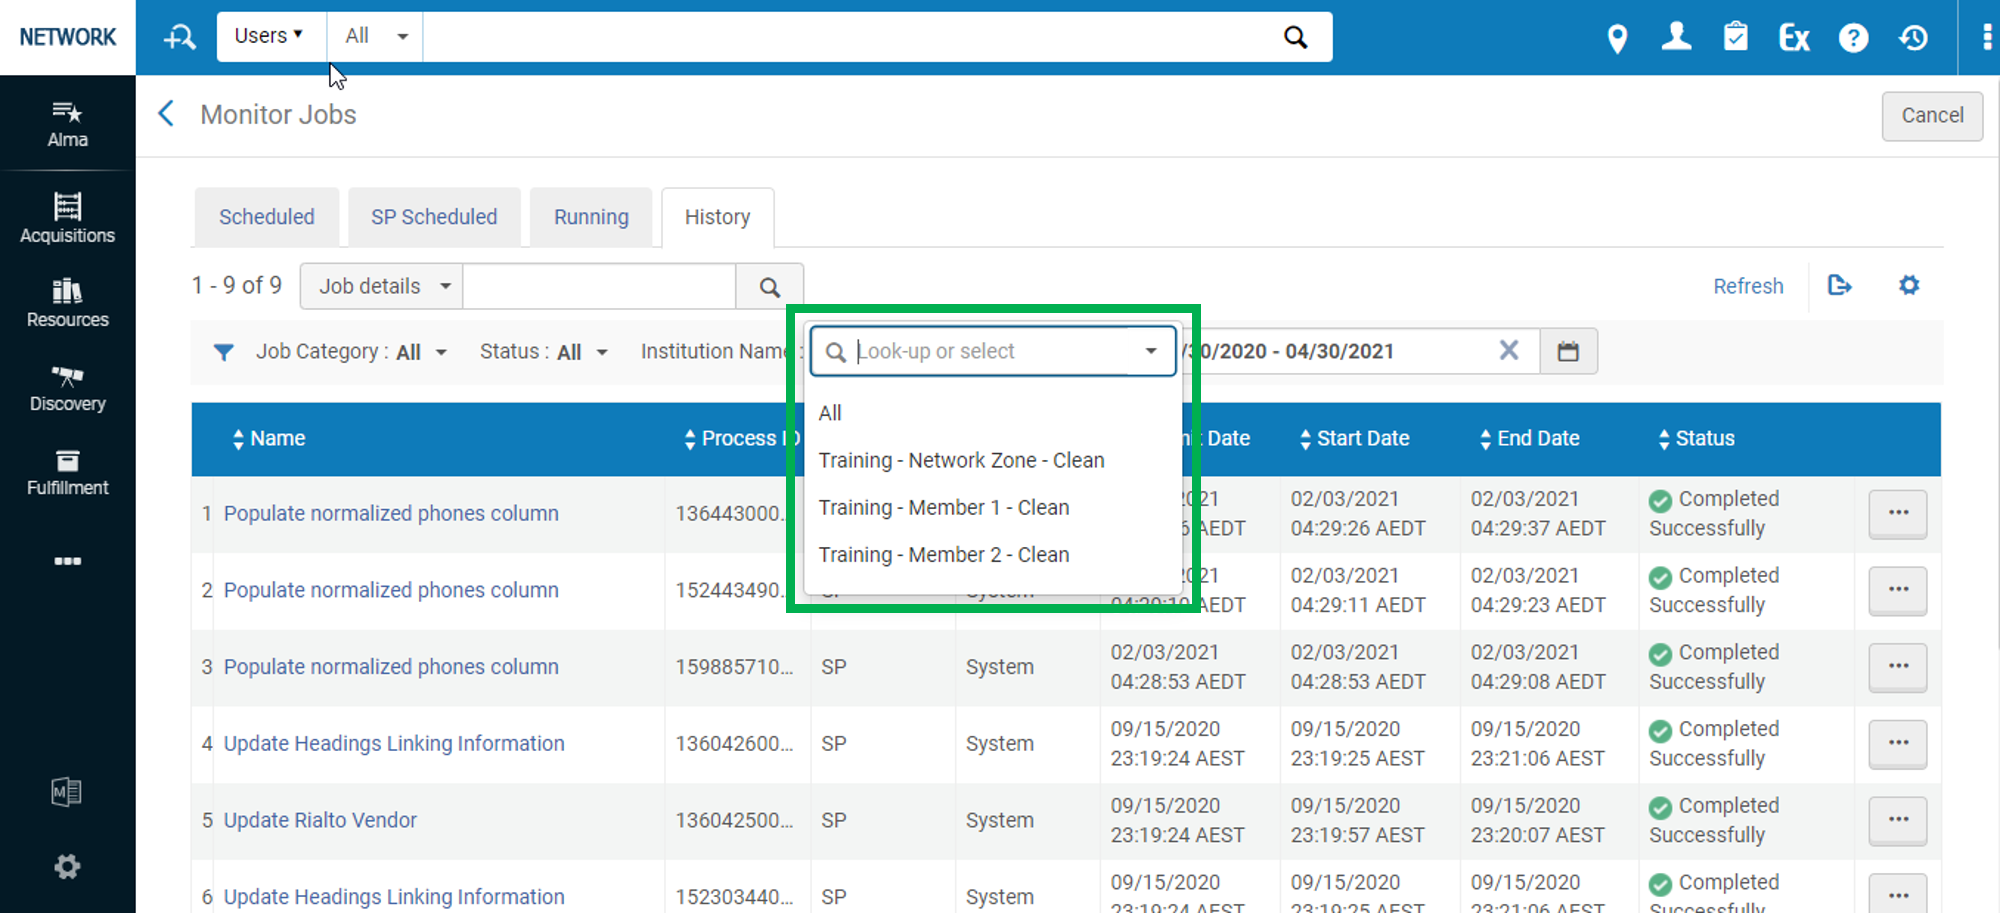Click the Refresh link
This screenshot has width=2000, height=913.
[x=1748, y=286]
